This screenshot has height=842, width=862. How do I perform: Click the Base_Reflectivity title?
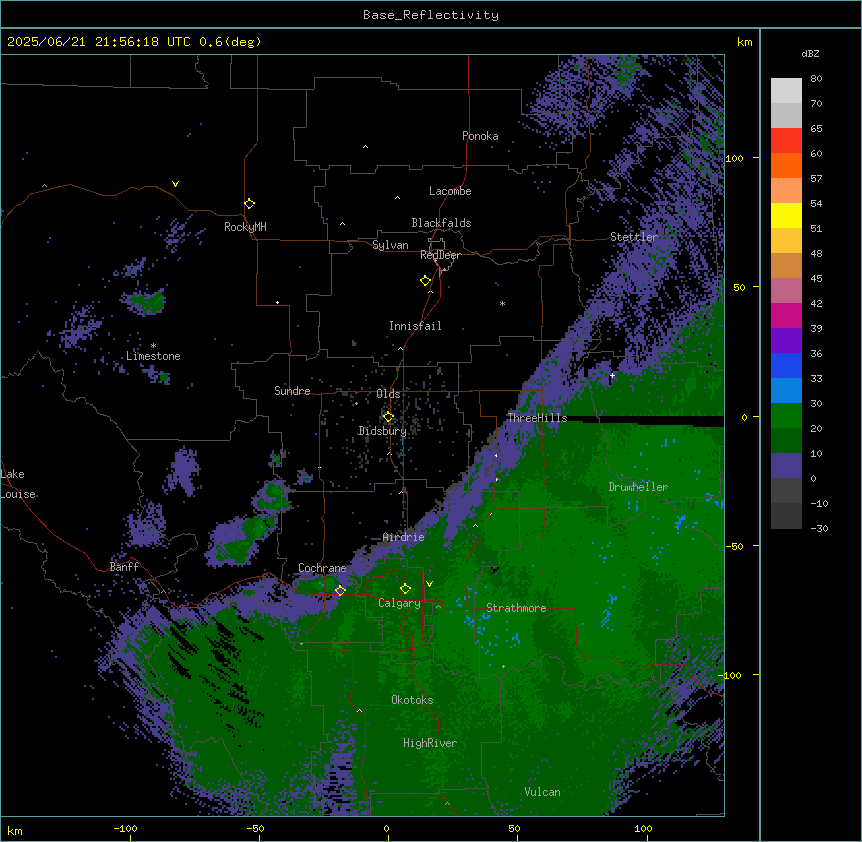point(431,15)
